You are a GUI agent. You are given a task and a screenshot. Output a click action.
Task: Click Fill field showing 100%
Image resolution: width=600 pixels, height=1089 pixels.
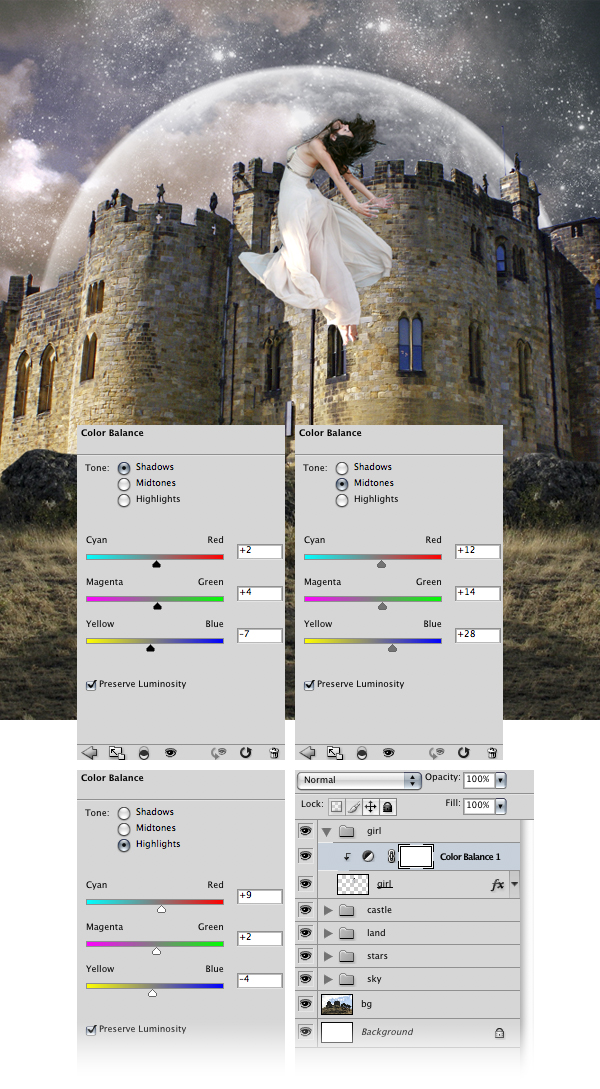coord(478,806)
